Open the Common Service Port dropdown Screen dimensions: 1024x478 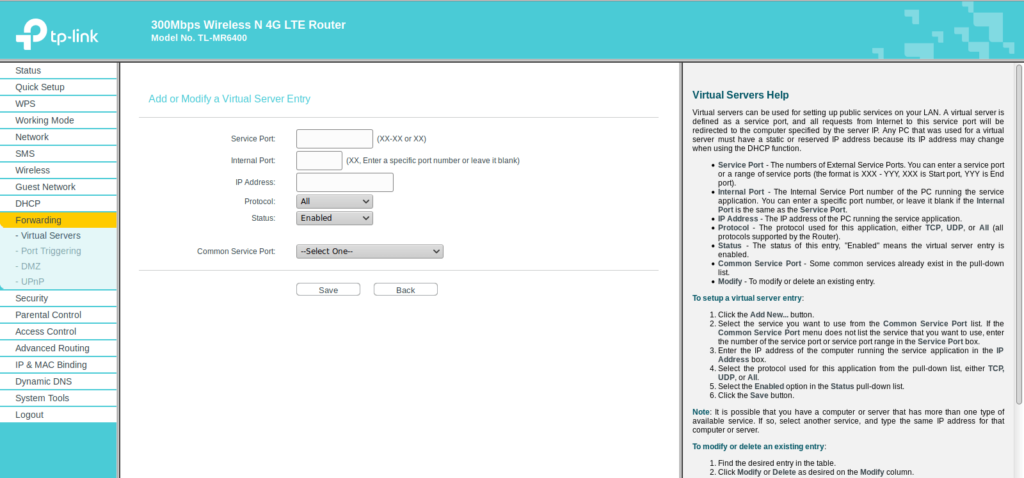(369, 252)
